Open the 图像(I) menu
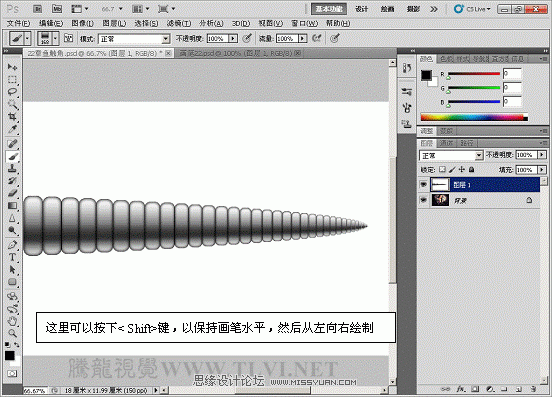The width and height of the screenshot is (552, 397). 82,23
